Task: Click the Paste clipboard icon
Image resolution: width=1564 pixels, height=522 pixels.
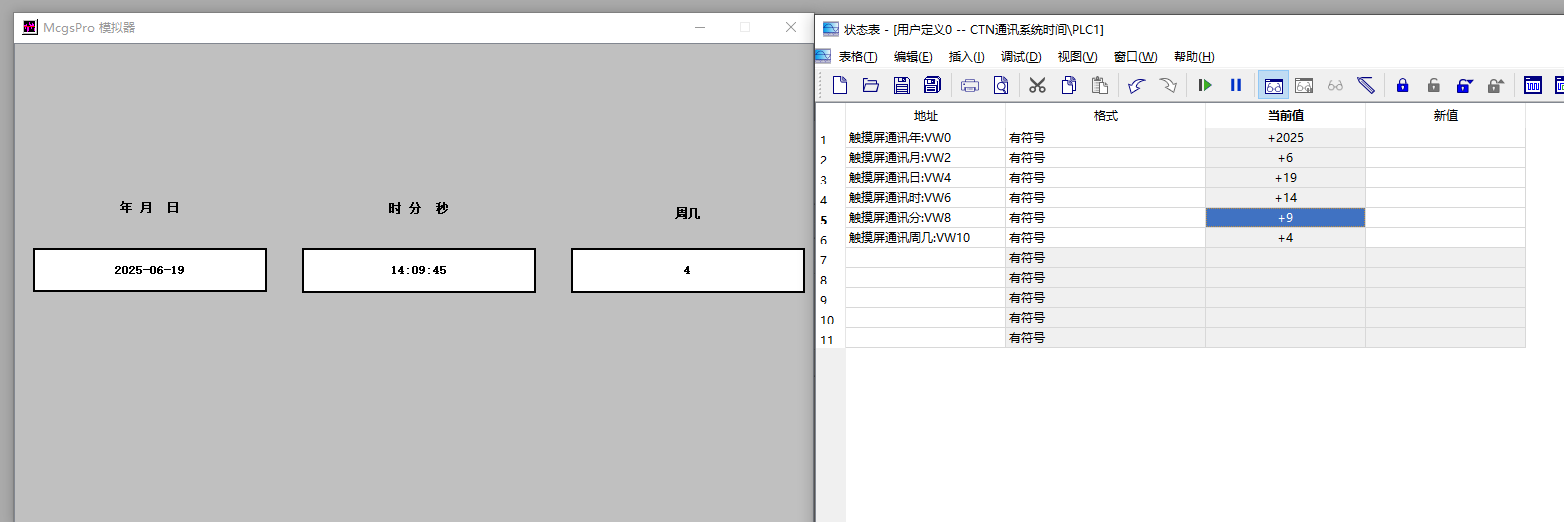Action: pos(1099,86)
